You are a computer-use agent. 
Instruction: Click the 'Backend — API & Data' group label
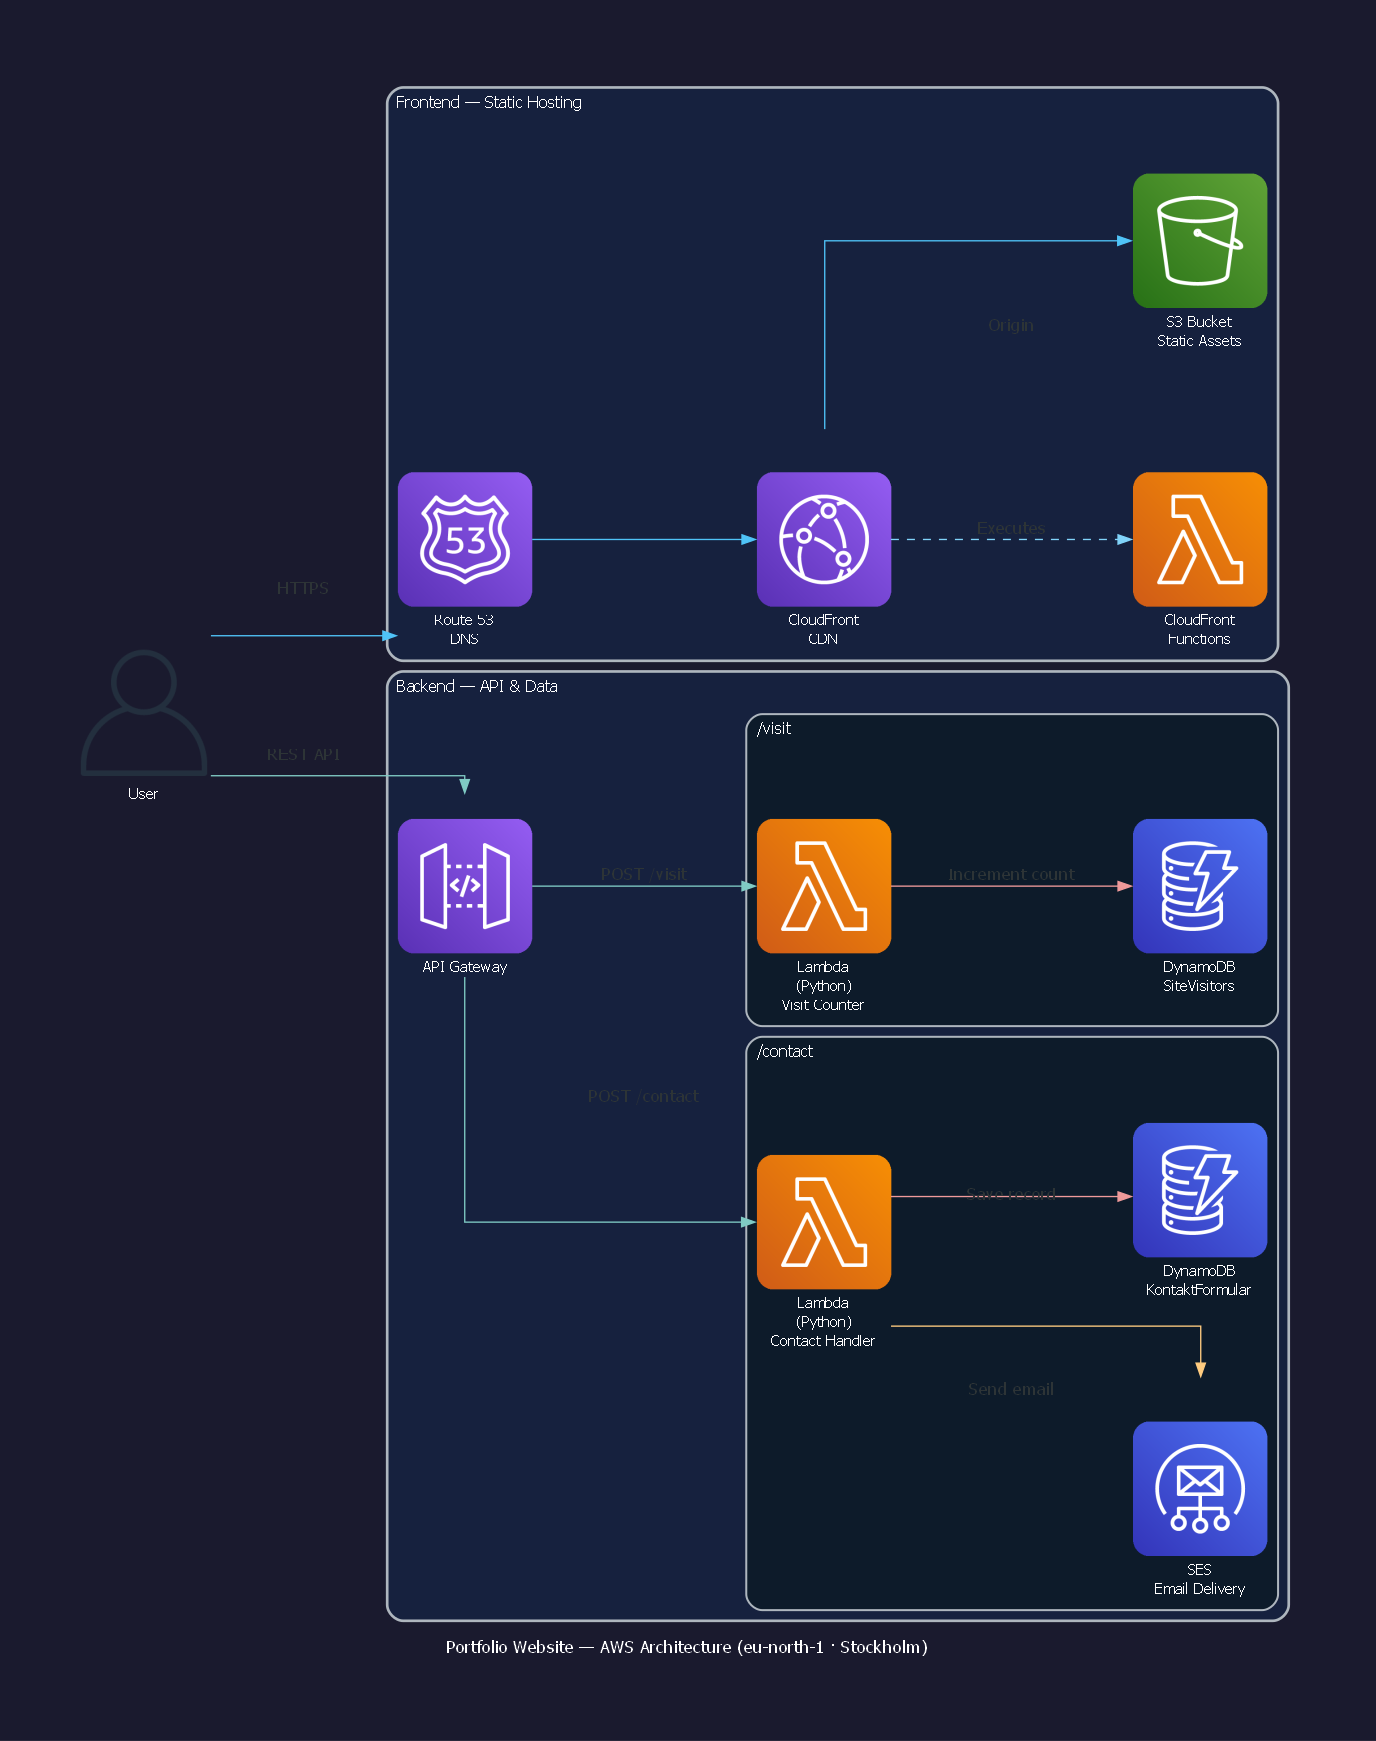(x=476, y=686)
